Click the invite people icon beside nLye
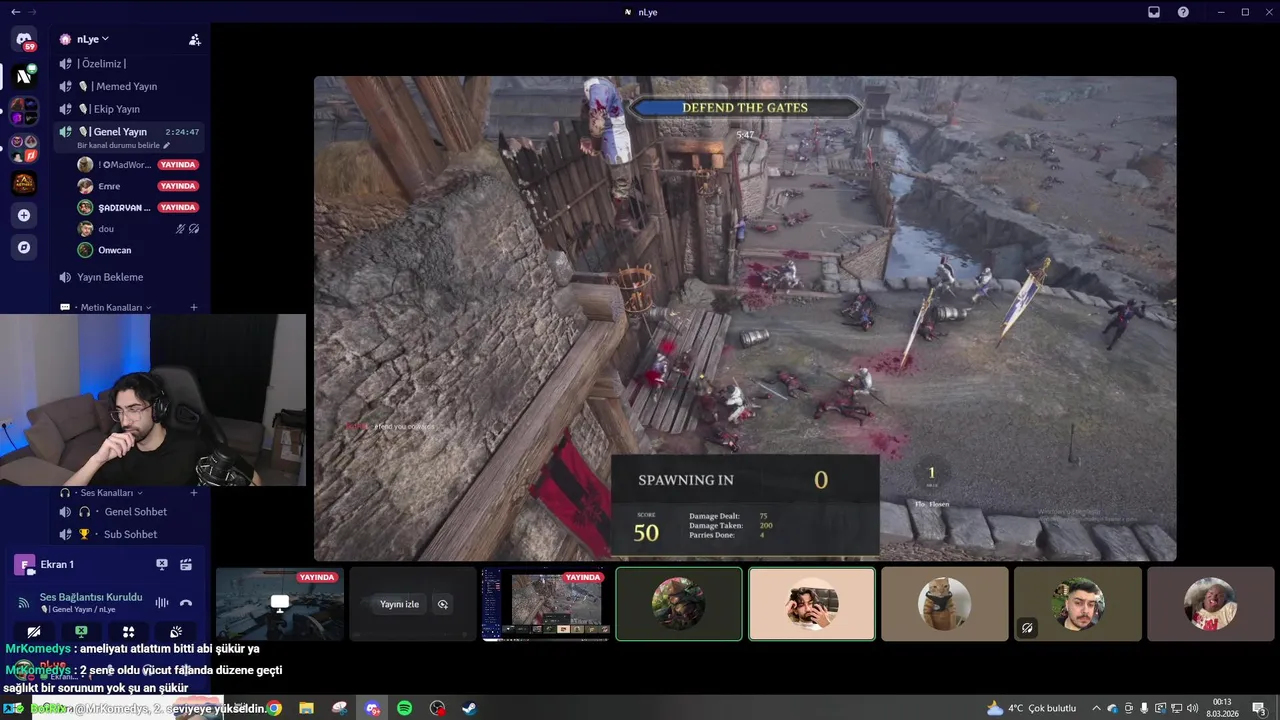1280x720 pixels. tap(195, 40)
